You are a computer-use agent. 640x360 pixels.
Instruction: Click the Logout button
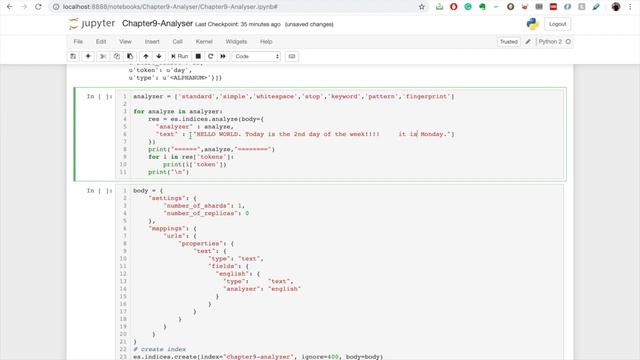(x=558, y=24)
